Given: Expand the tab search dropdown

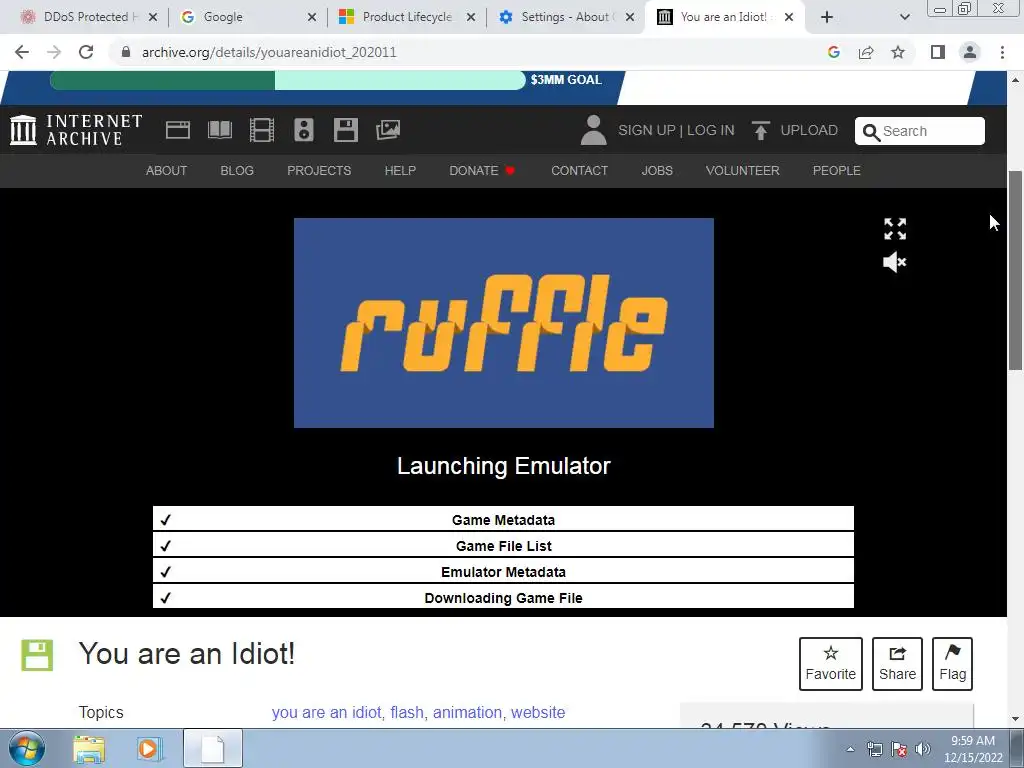Looking at the screenshot, I should coord(904,17).
